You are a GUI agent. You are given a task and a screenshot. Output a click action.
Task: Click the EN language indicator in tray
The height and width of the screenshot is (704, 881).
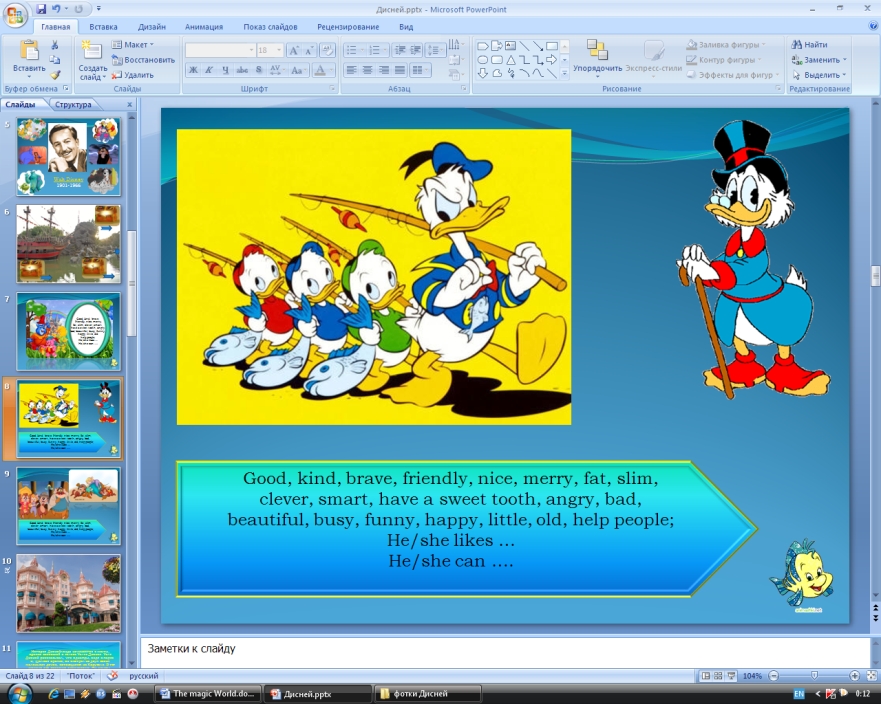799,694
